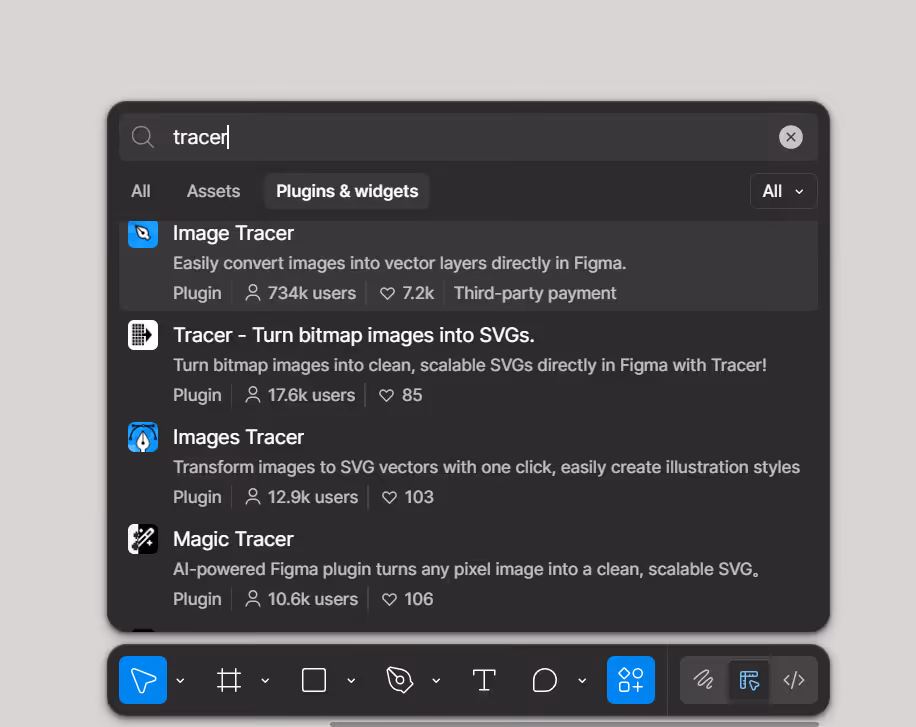Toggle the Actions resources button

click(630, 680)
